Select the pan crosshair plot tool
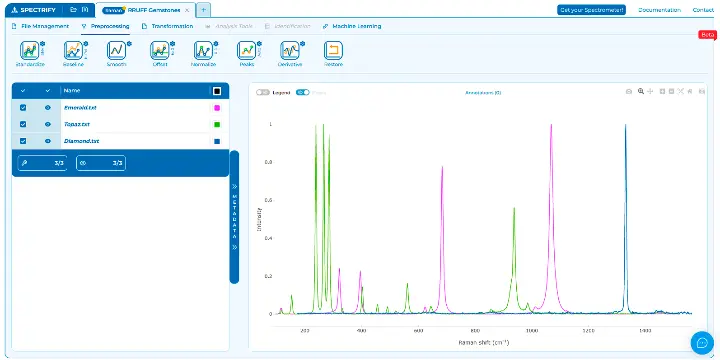This screenshot has height=360, width=720. 650,92
